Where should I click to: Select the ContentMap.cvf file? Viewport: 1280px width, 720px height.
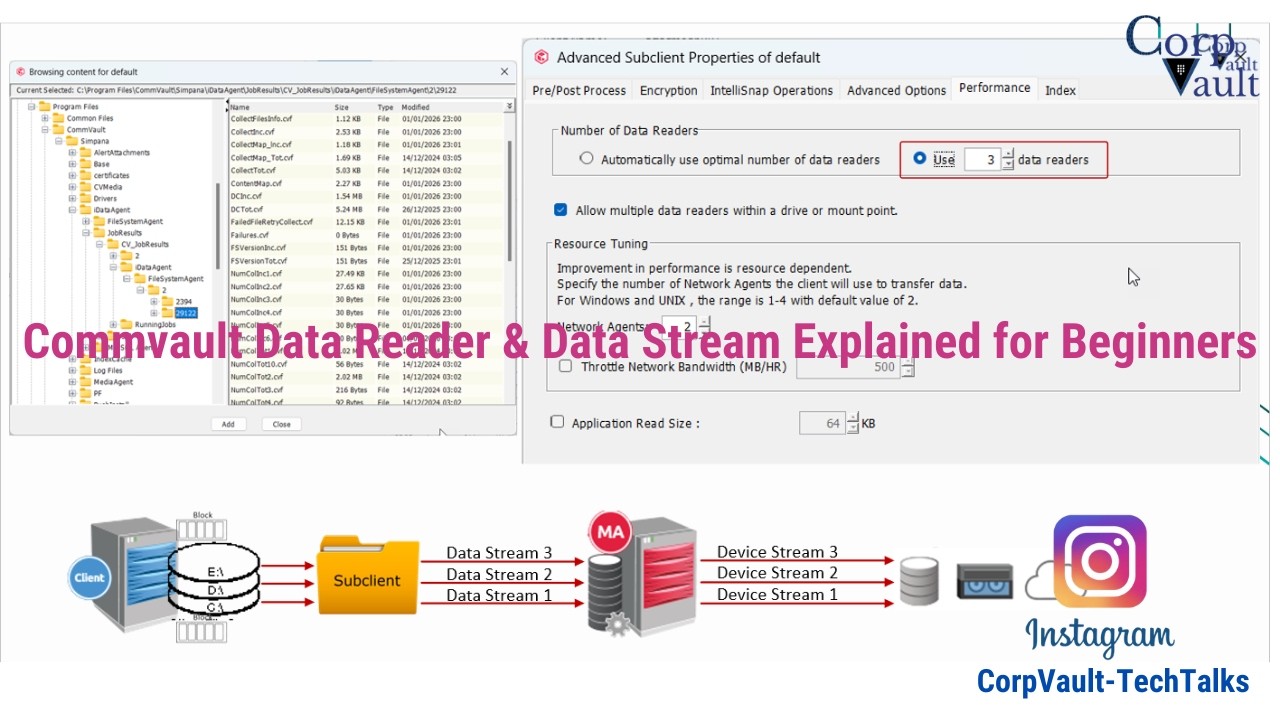366,183
